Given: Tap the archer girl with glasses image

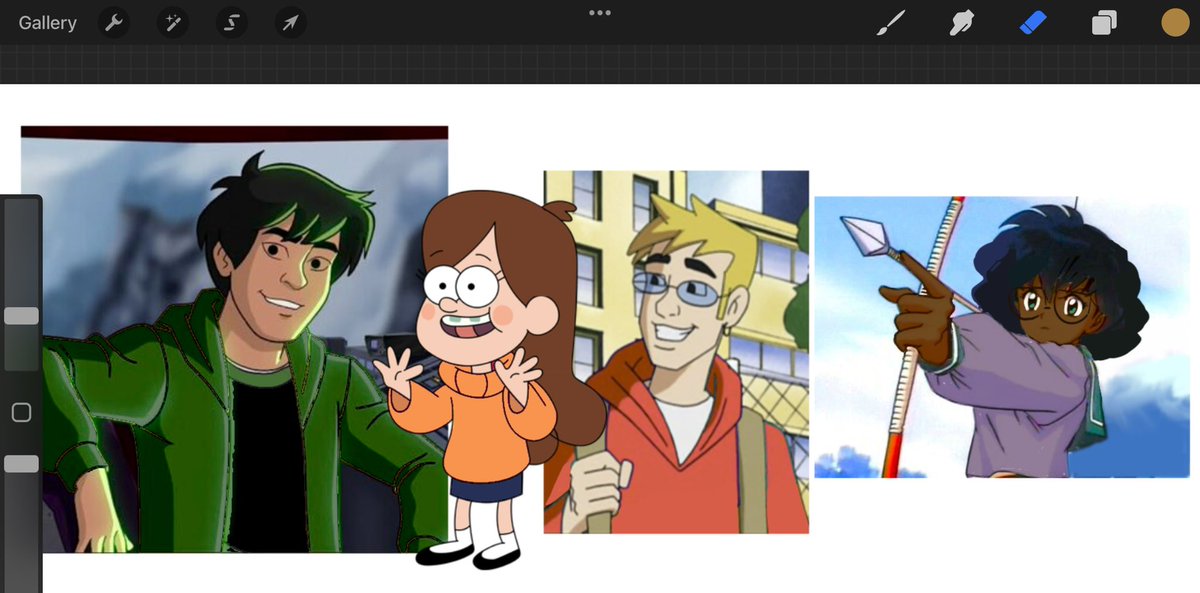Looking at the screenshot, I should 1002,337.
